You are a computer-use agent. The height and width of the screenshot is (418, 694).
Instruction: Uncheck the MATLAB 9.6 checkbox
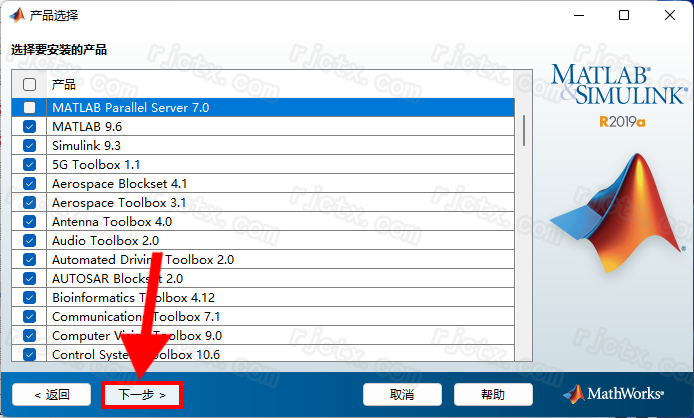click(30, 127)
